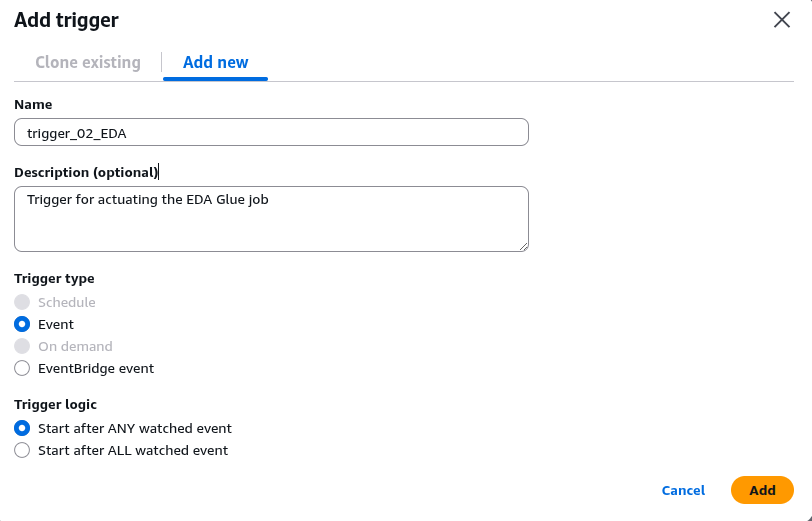Choose the Event trigger type

click(x=22, y=324)
